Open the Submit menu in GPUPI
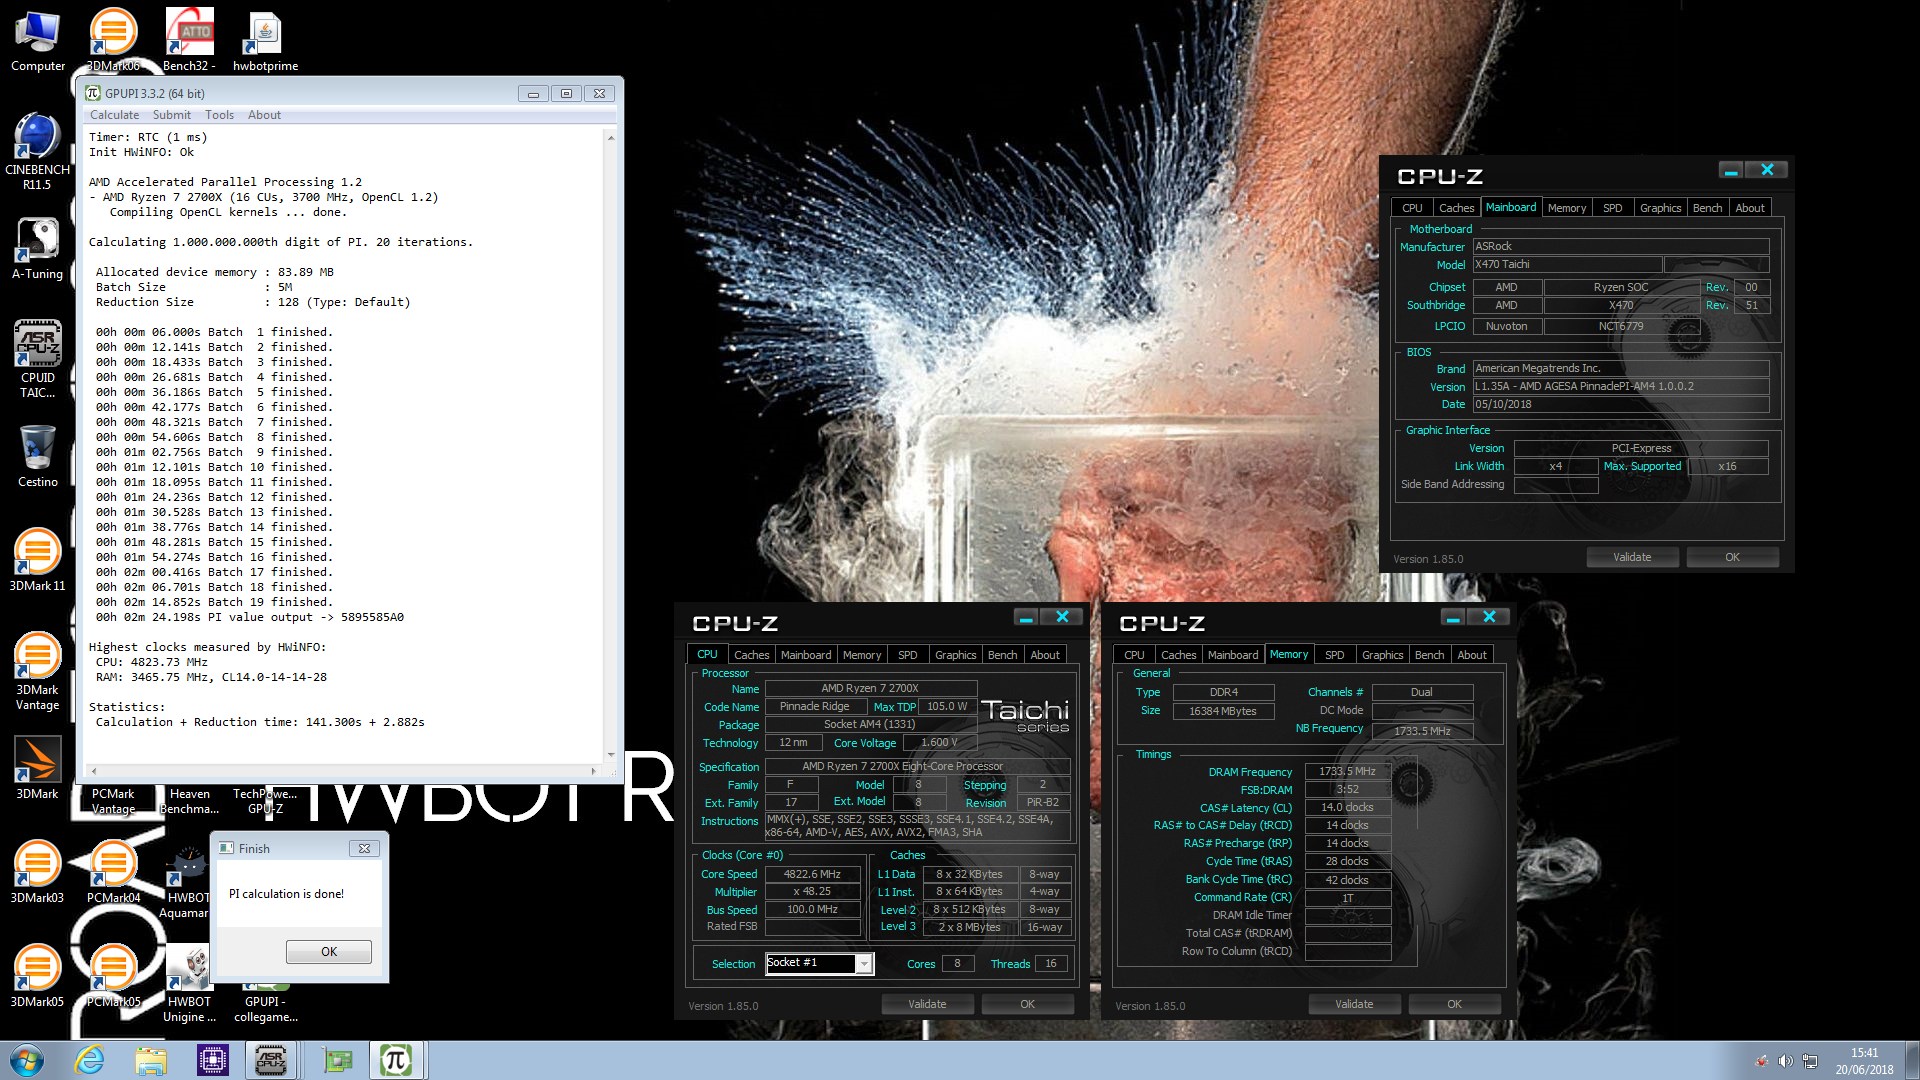The width and height of the screenshot is (1920, 1080). [172, 115]
